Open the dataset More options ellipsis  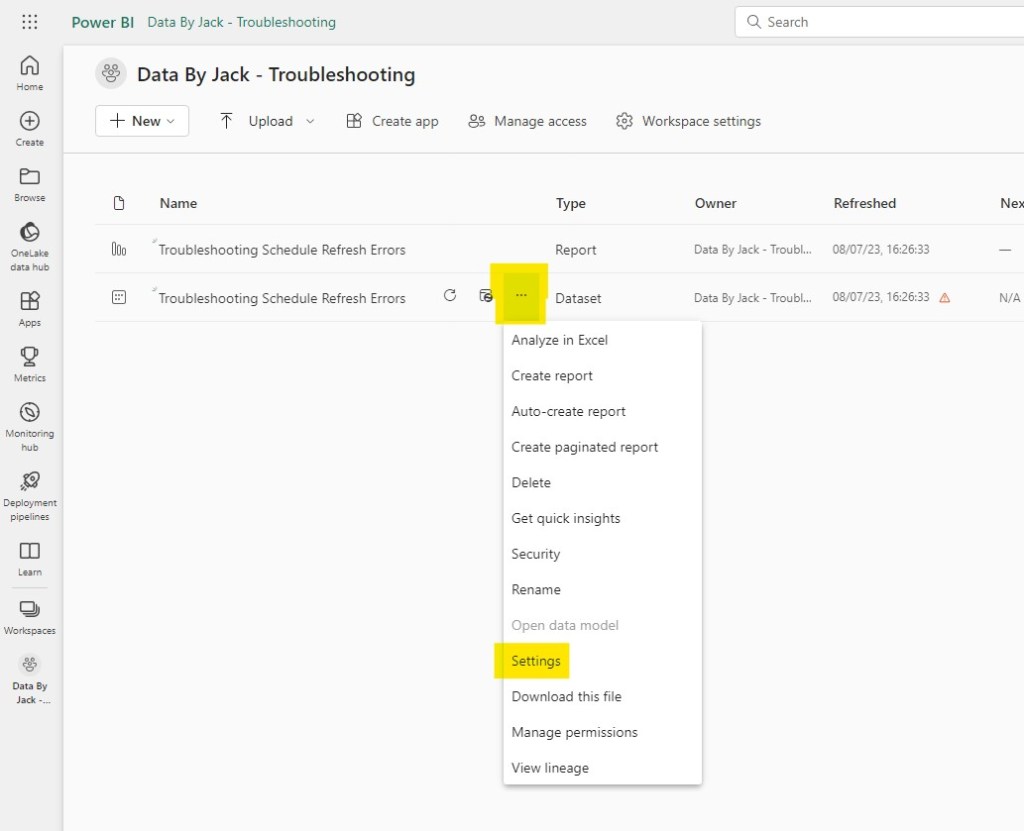[521, 296]
